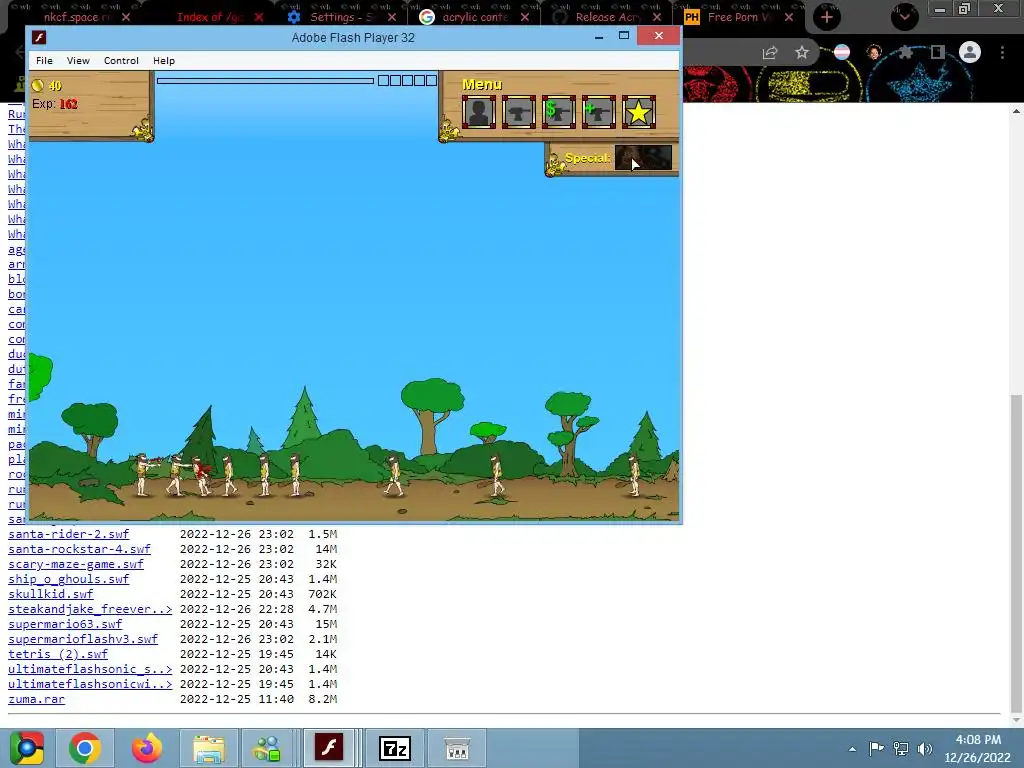Open the train units menu icon
Screen dimensions: 1024x768
[479, 112]
